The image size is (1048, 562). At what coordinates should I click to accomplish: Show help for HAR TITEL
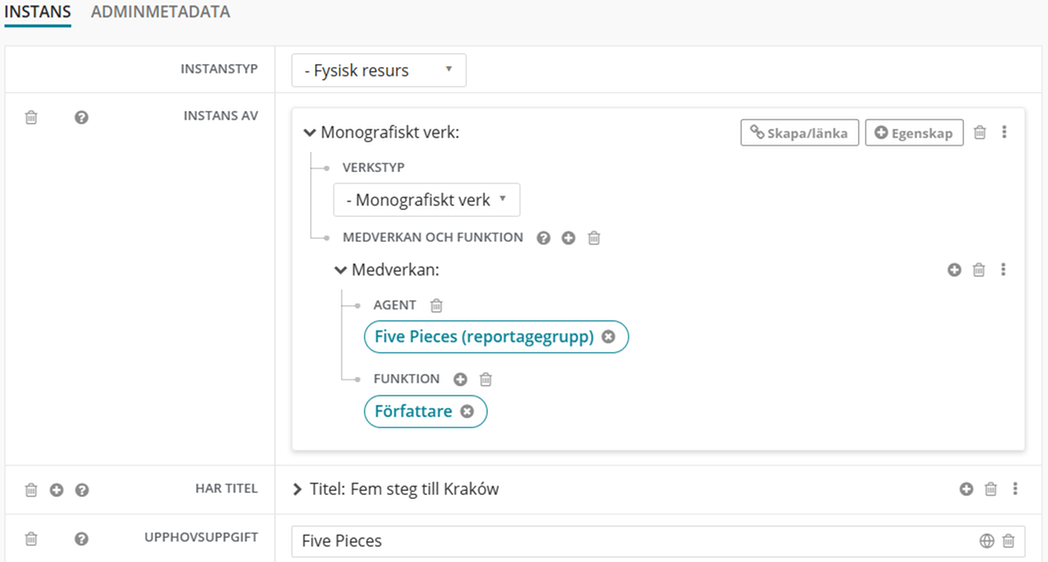82,490
